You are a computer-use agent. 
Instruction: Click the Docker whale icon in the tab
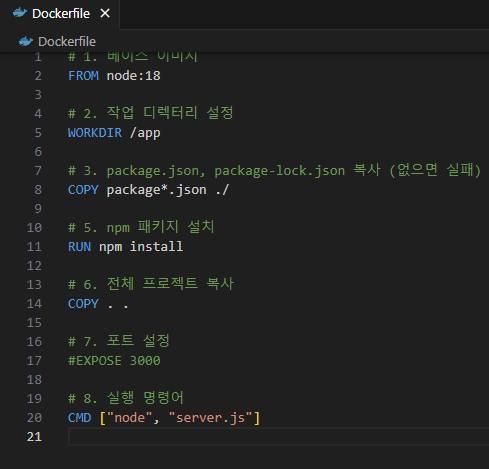click(x=20, y=13)
